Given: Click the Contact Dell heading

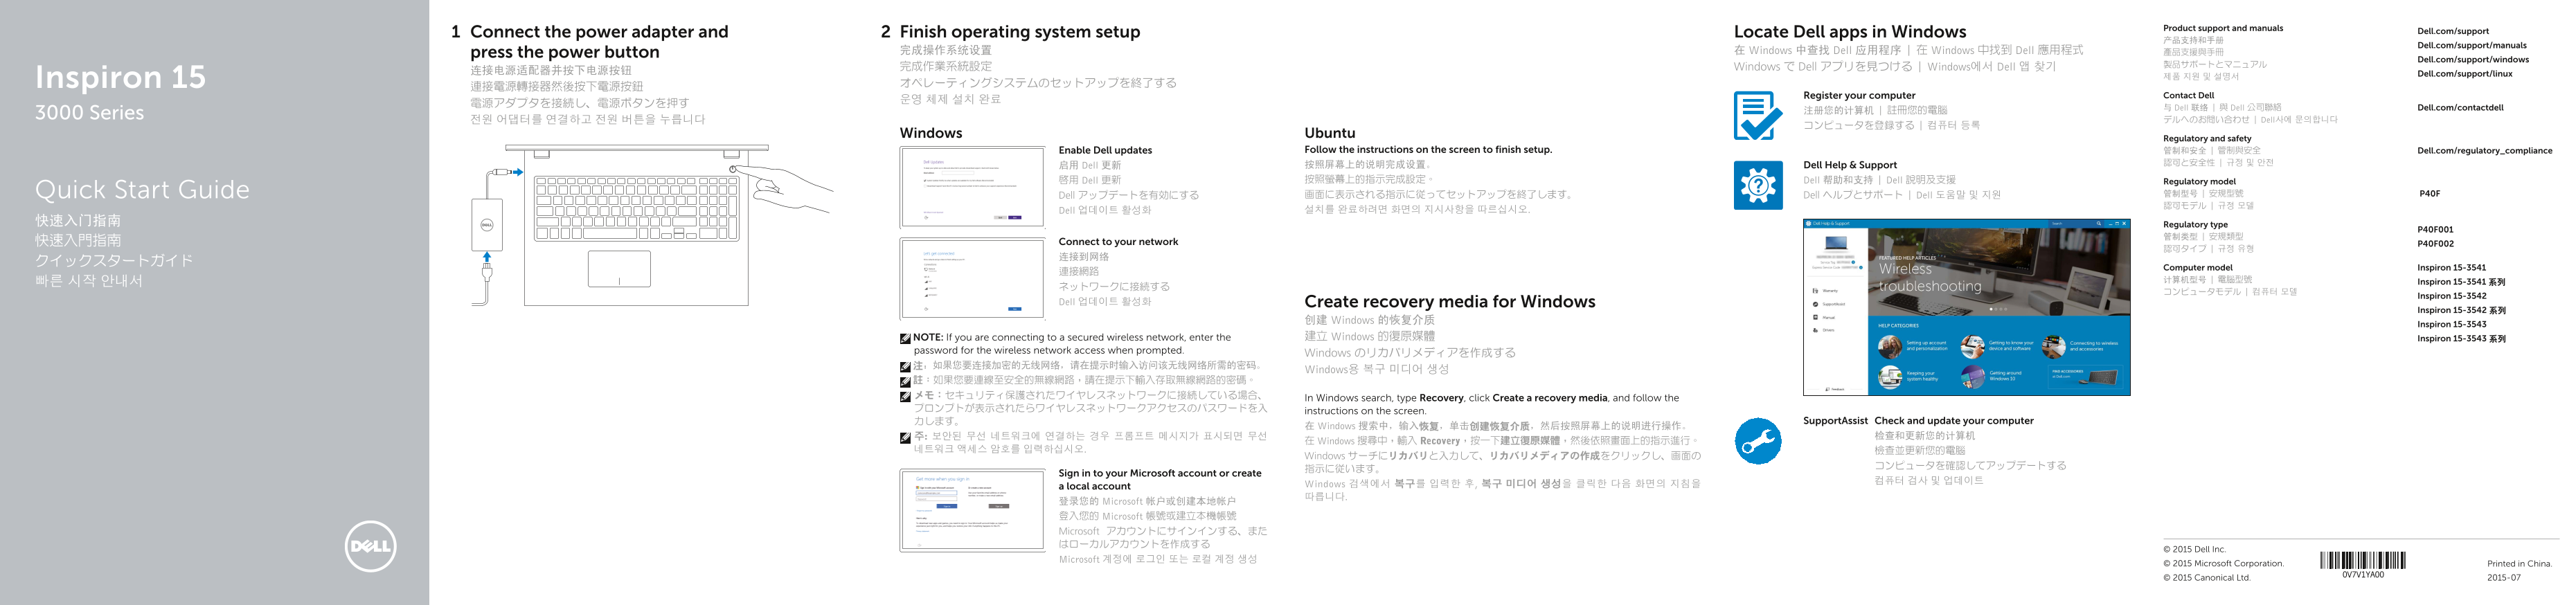Looking at the screenshot, I should [x=2188, y=95].
